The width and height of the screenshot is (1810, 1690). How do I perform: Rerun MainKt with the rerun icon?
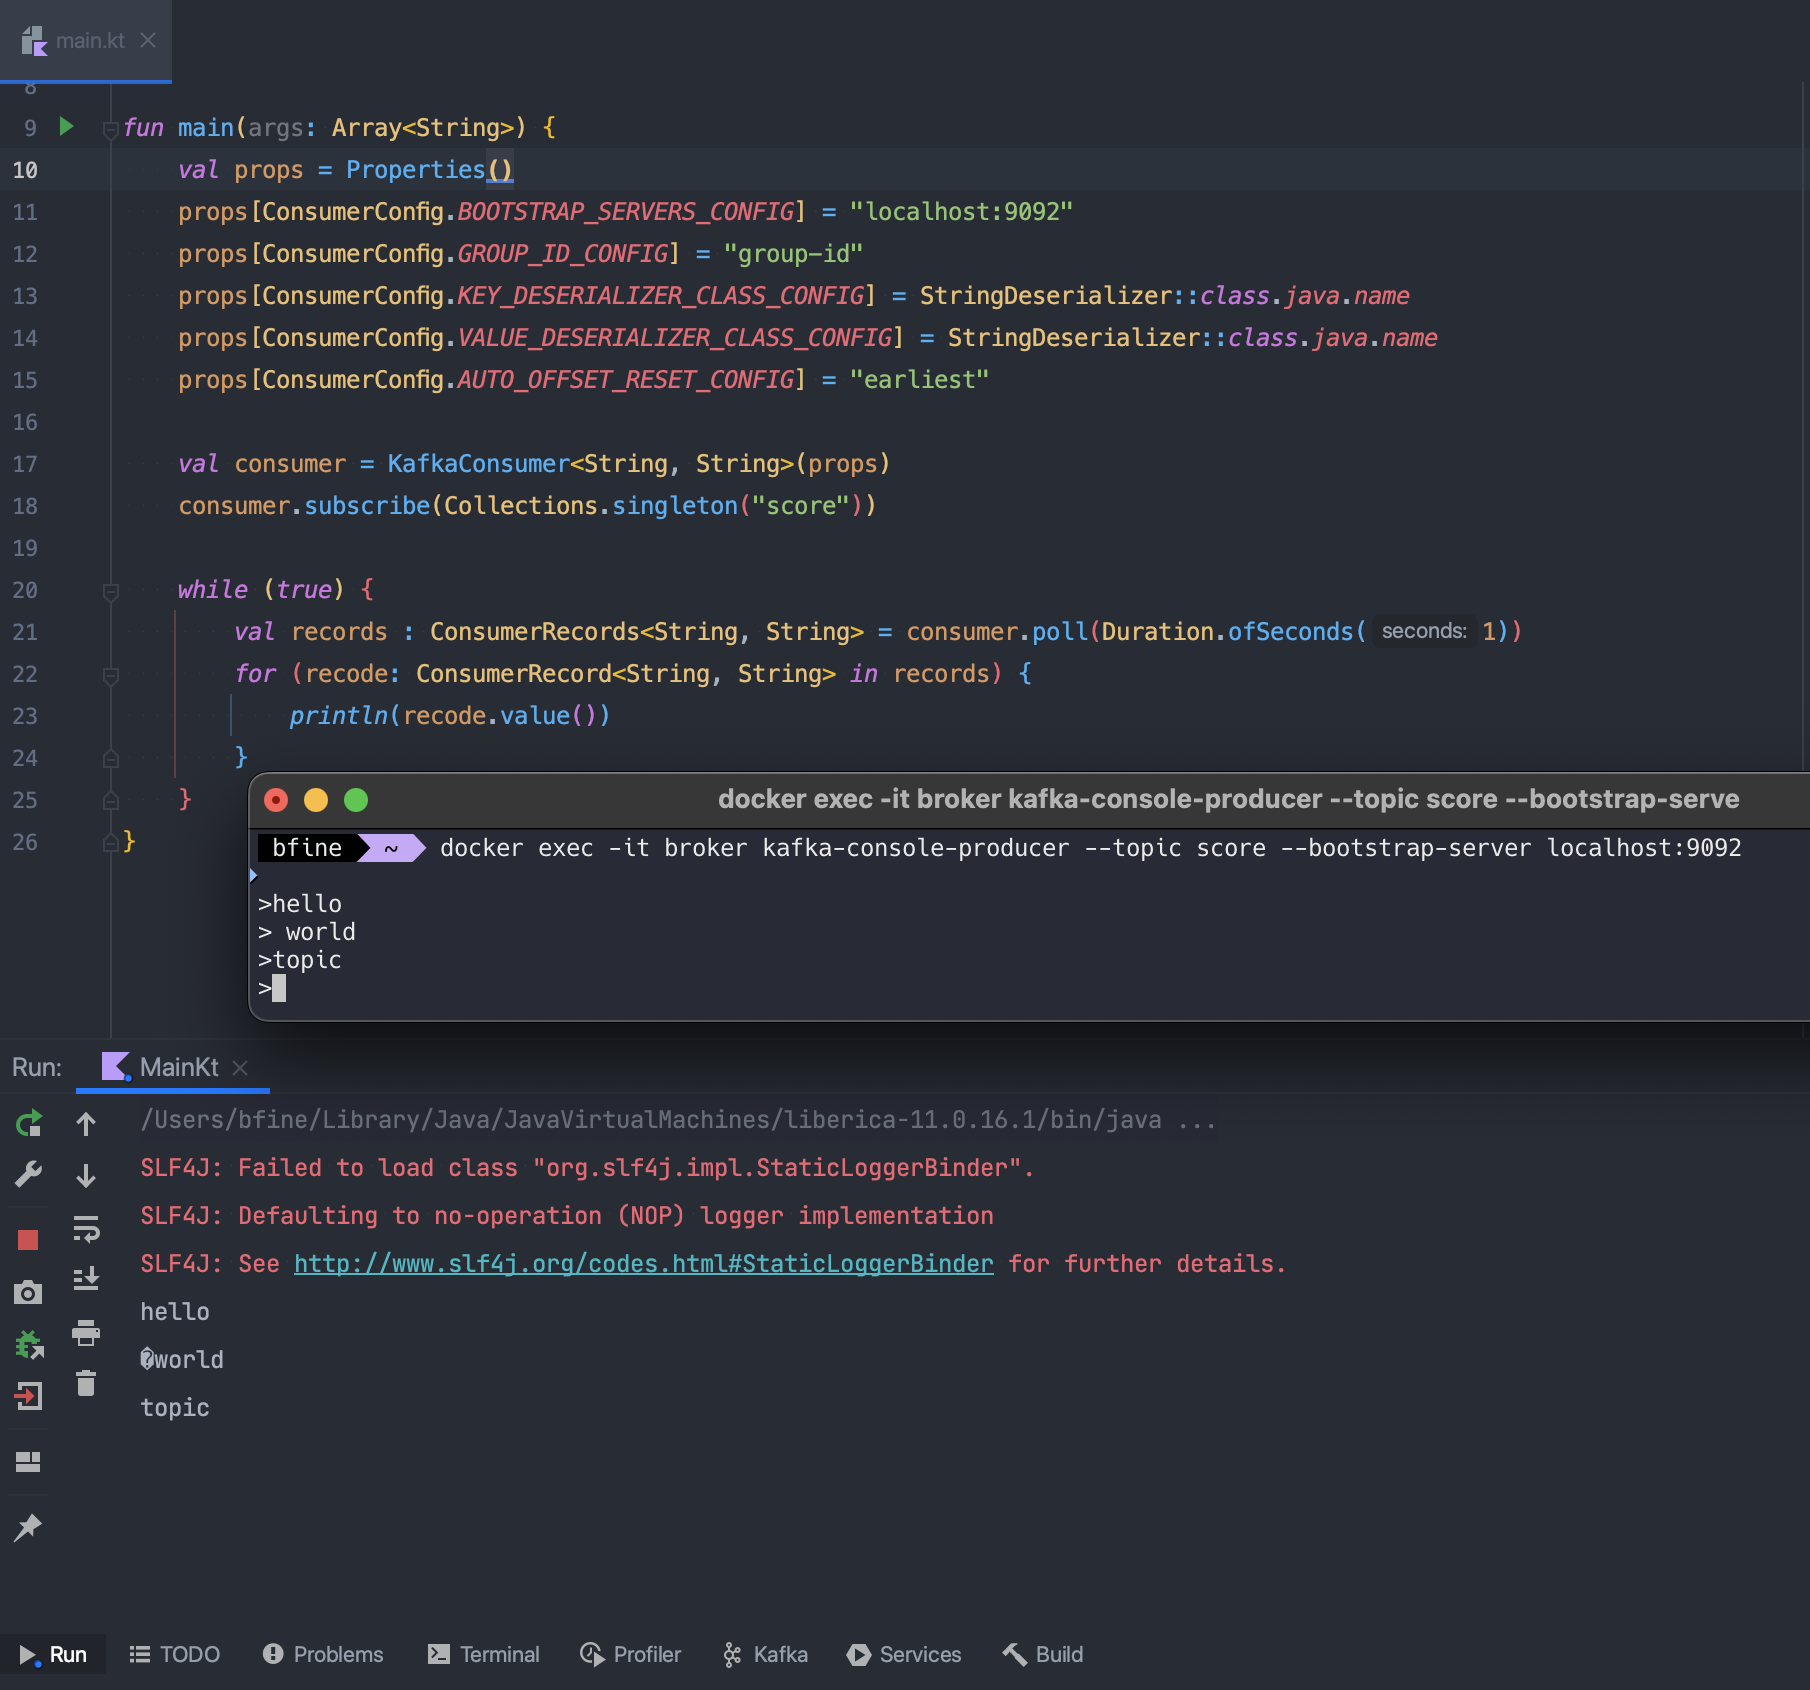(29, 1123)
